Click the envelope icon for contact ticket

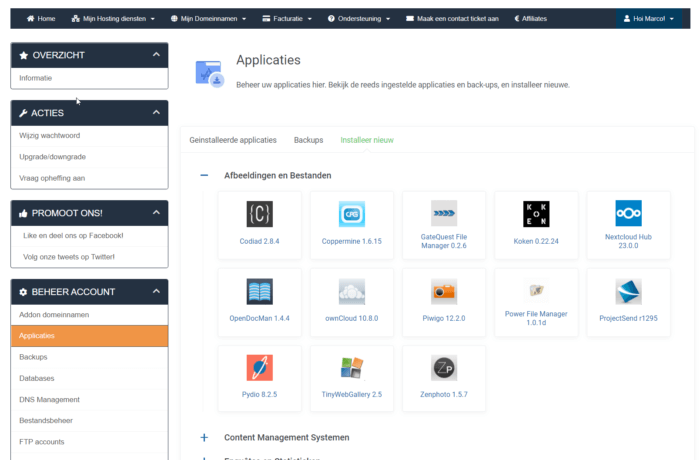tap(410, 18)
